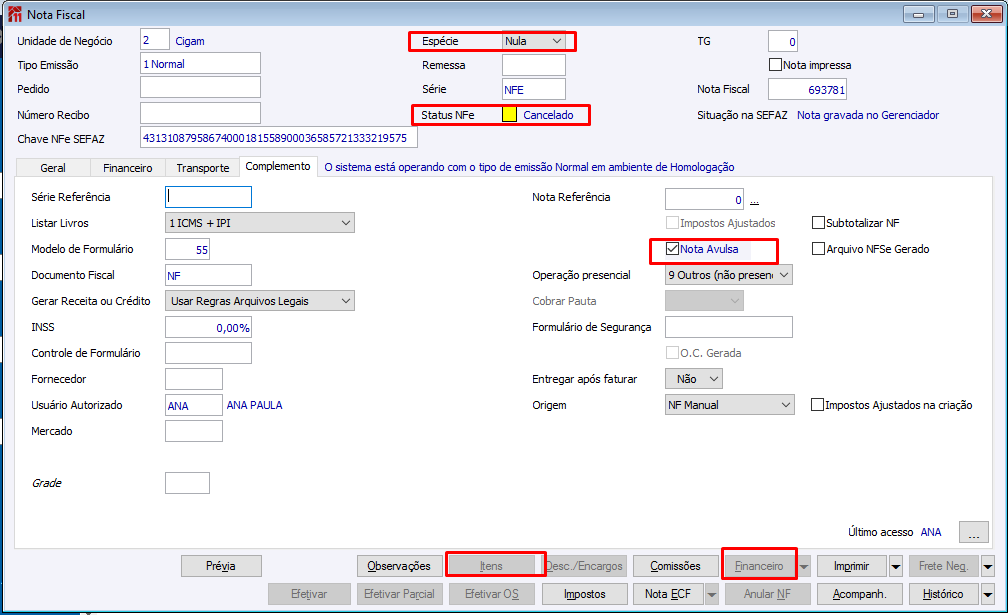Click the Nota ECF button
The image size is (1008, 615).
click(668, 594)
